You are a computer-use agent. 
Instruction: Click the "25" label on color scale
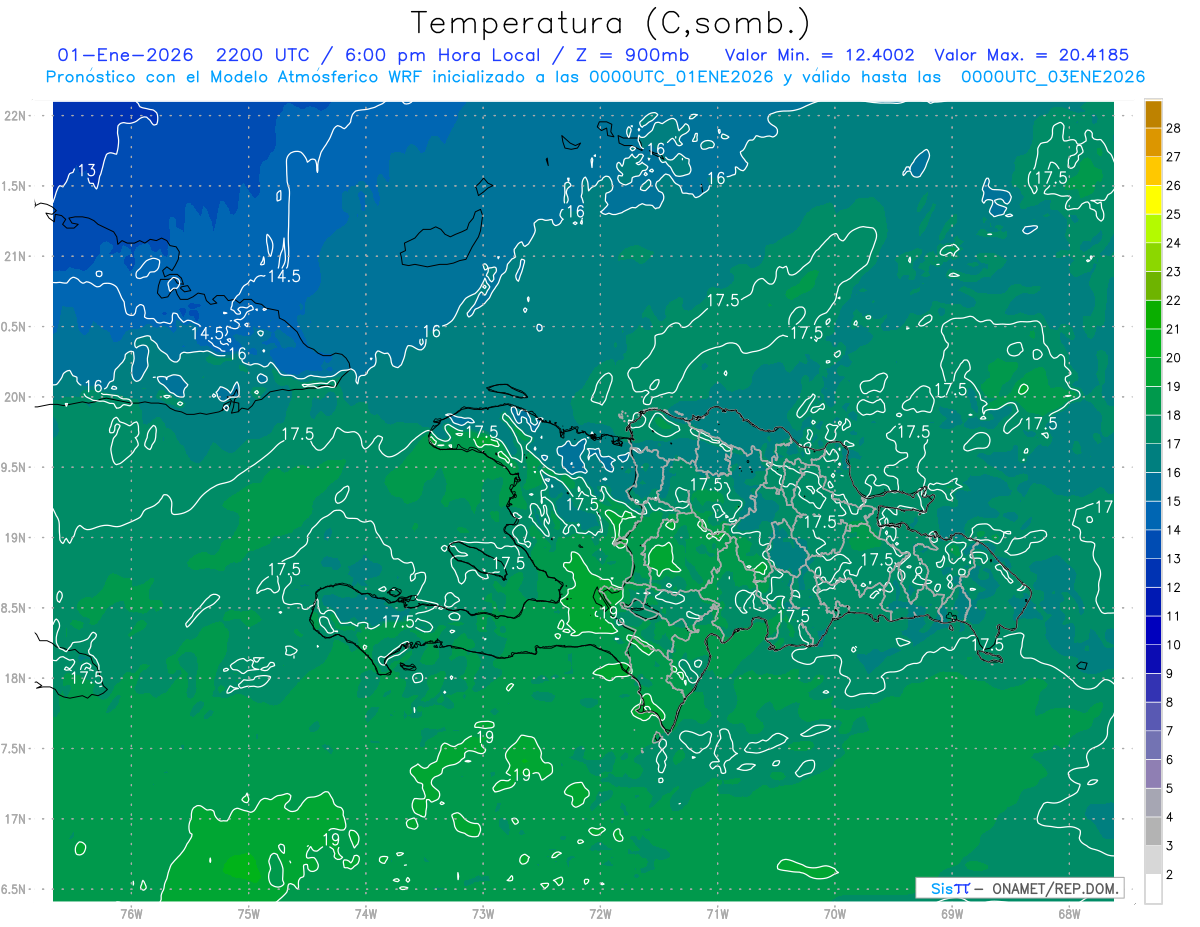tap(1174, 214)
